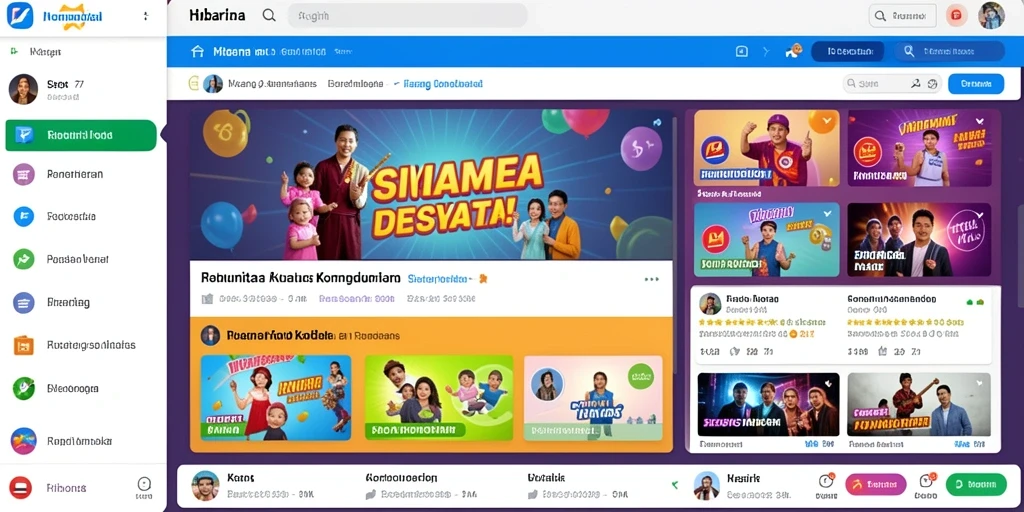Expand chevron on orange top-left grid thumbnail
This screenshot has width=1024, height=512.
(x=827, y=121)
